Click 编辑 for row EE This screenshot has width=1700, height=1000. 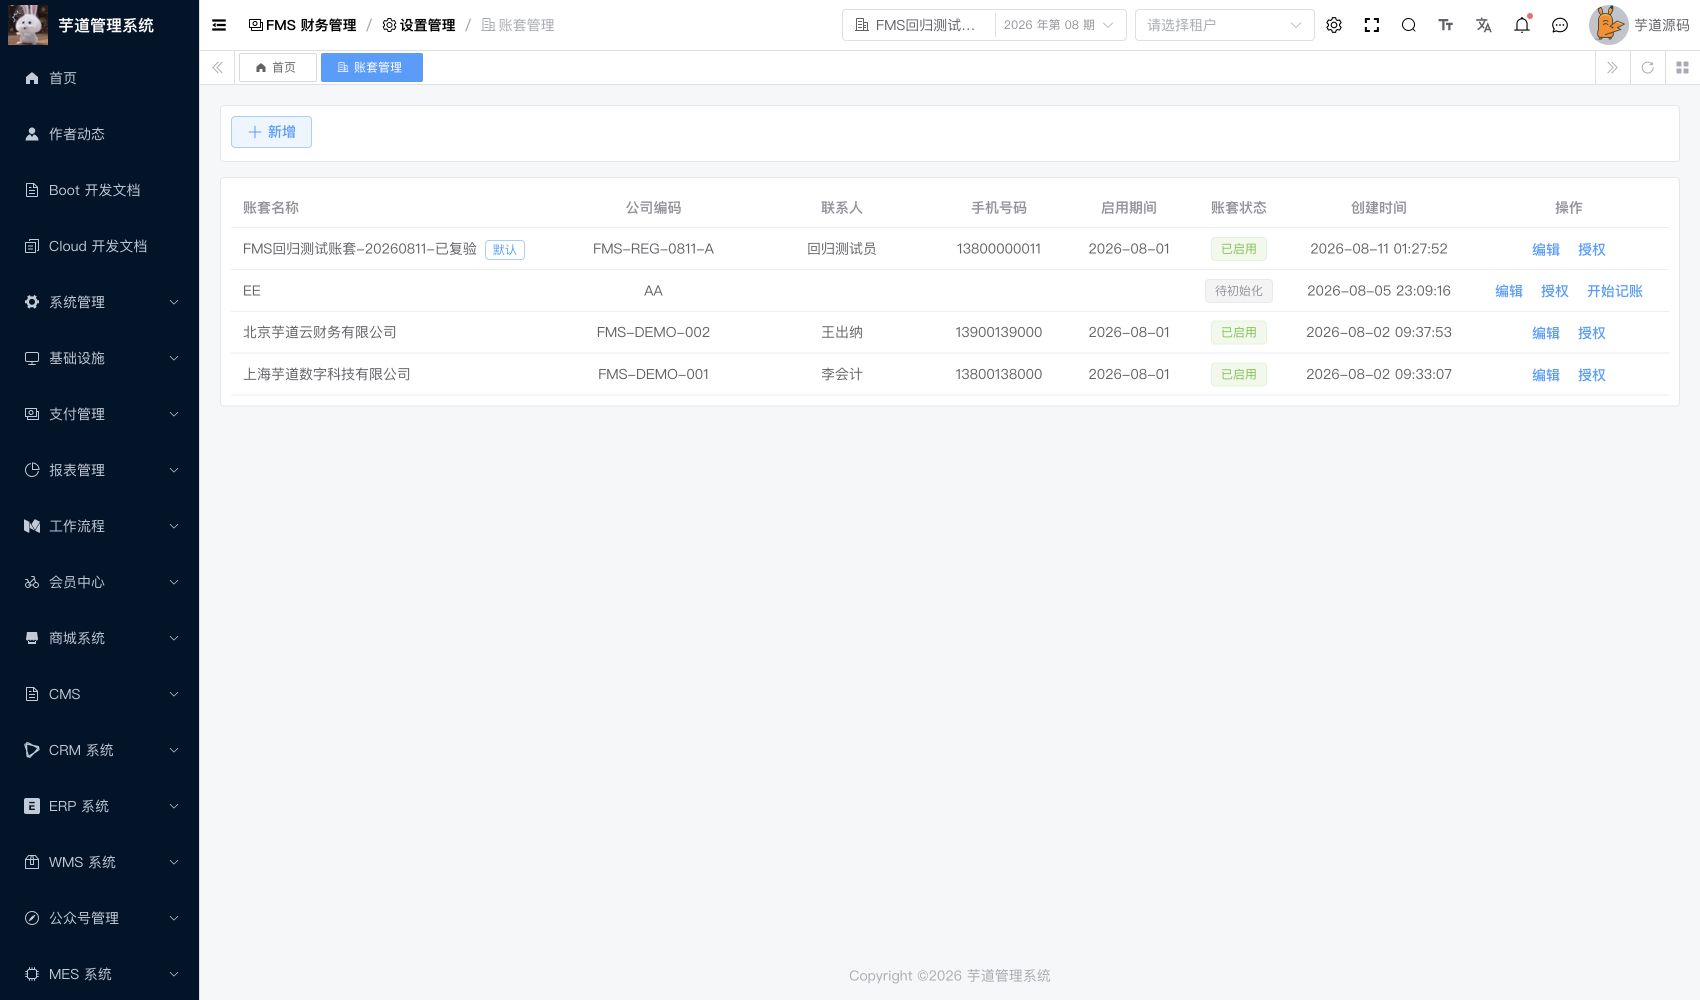(x=1509, y=291)
